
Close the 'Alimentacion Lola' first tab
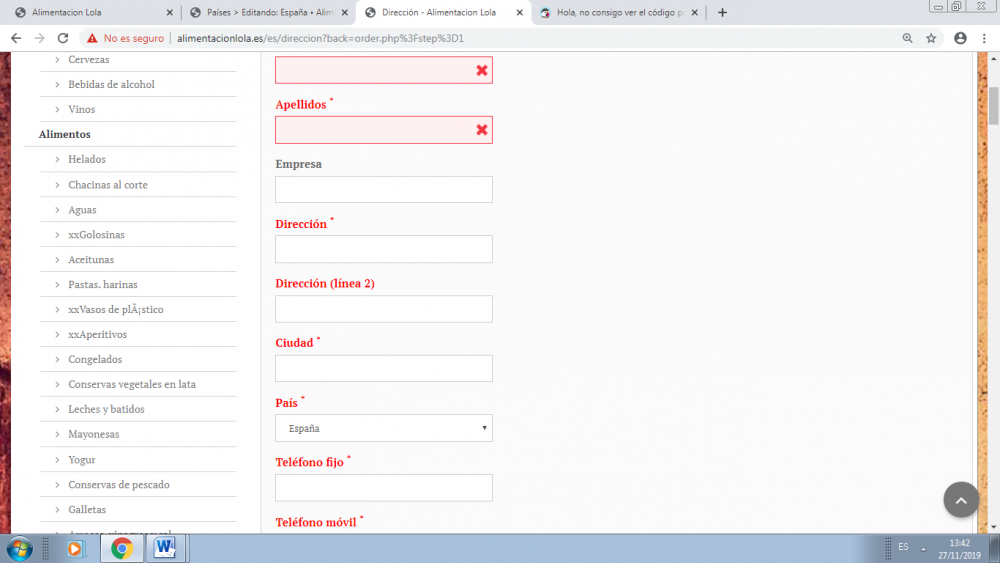click(x=170, y=12)
